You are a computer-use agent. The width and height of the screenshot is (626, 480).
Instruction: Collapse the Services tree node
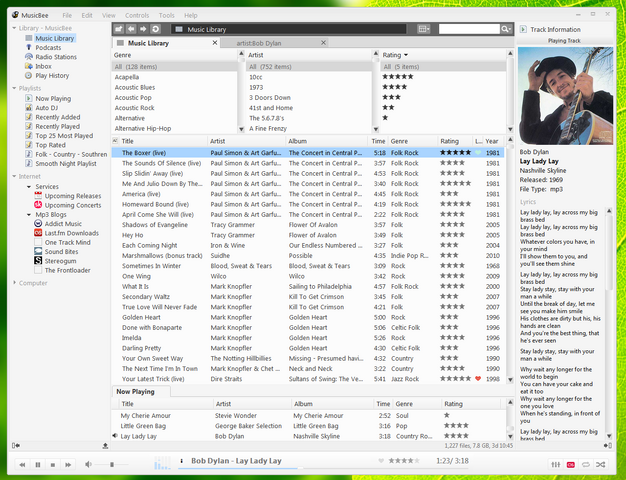pyautogui.click(x=29, y=186)
